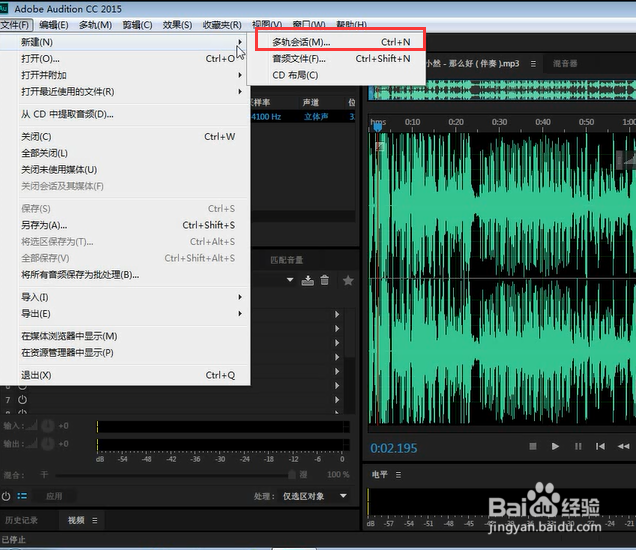This screenshot has width=636, height=550.
Task: Select the mp3 editor file tab
Action: tap(472, 64)
